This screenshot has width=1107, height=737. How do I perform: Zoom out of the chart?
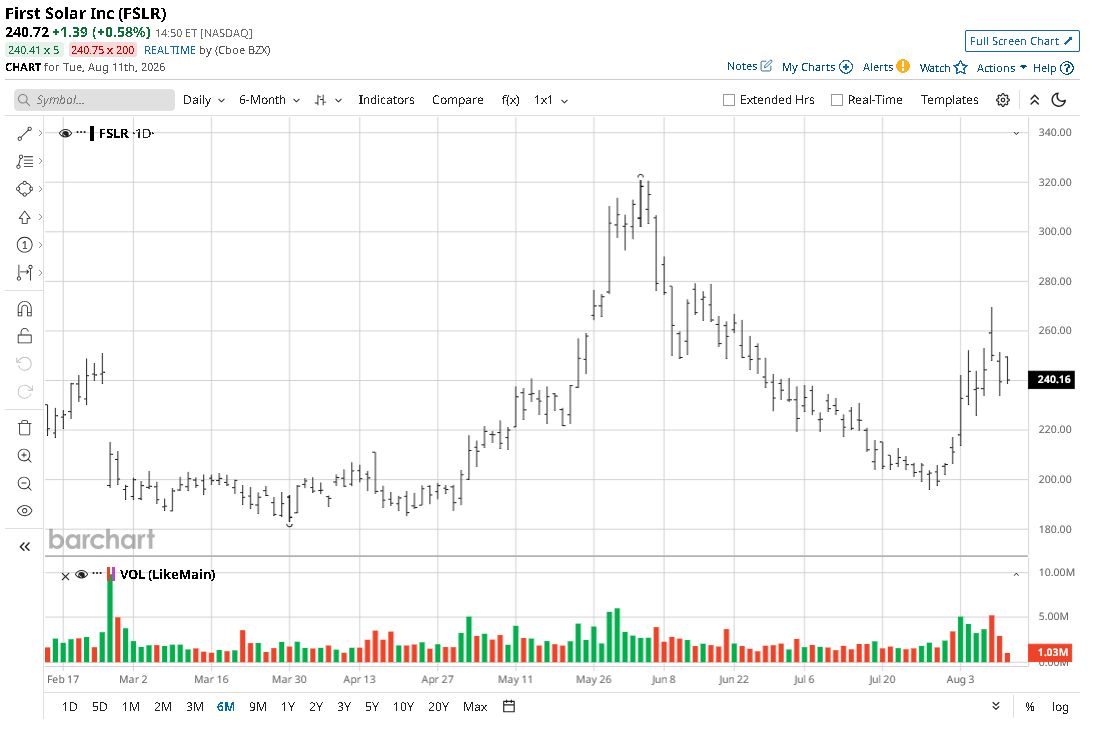pyautogui.click(x=25, y=484)
